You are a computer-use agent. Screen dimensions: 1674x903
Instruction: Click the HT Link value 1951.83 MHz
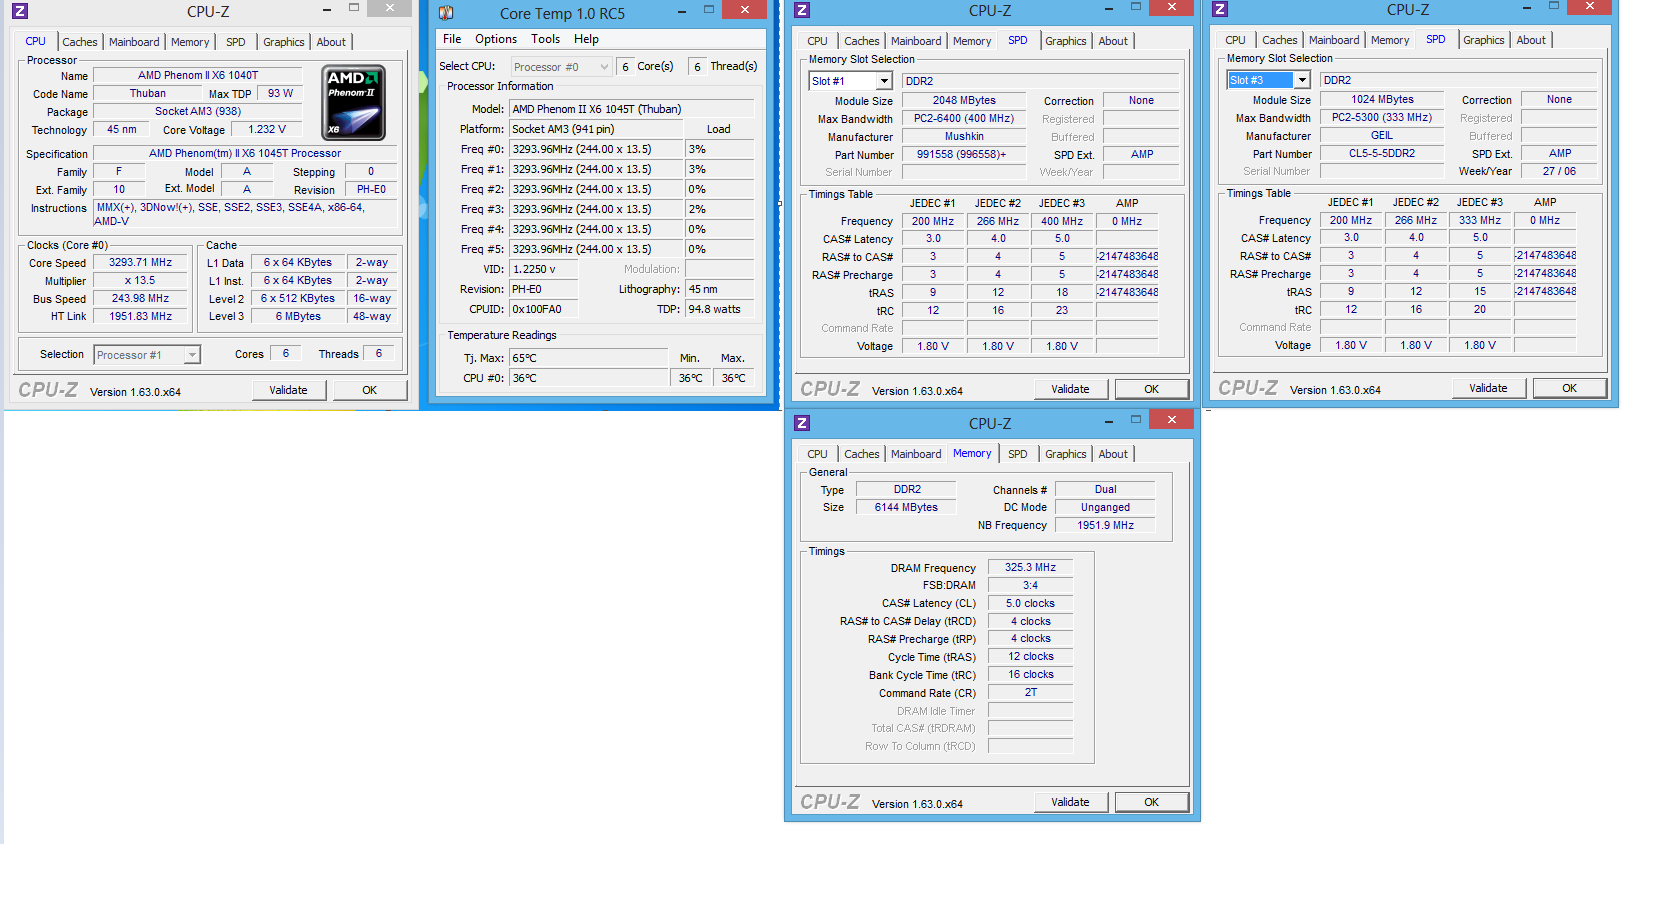click(141, 316)
